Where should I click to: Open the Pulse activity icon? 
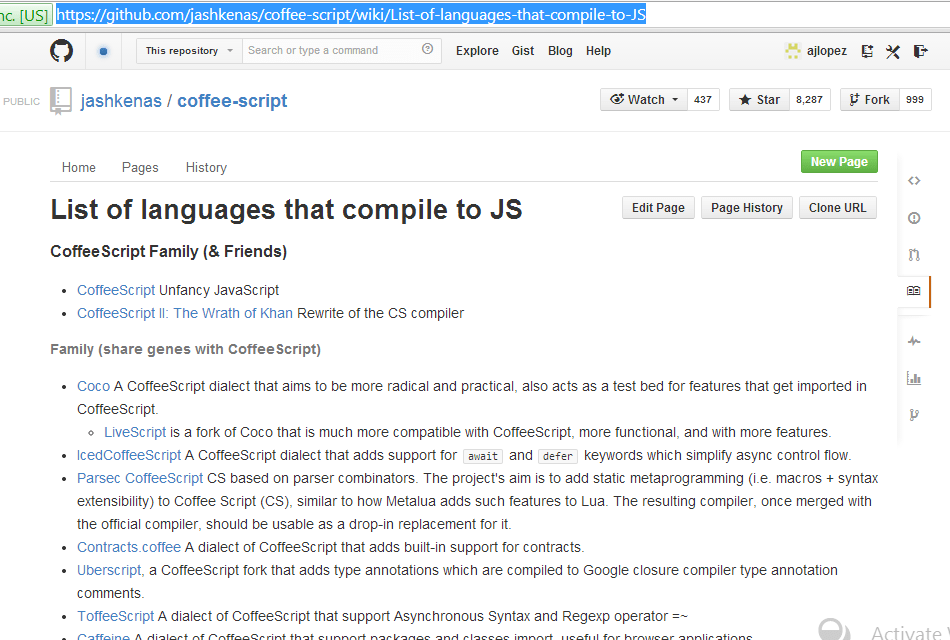pos(913,341)
